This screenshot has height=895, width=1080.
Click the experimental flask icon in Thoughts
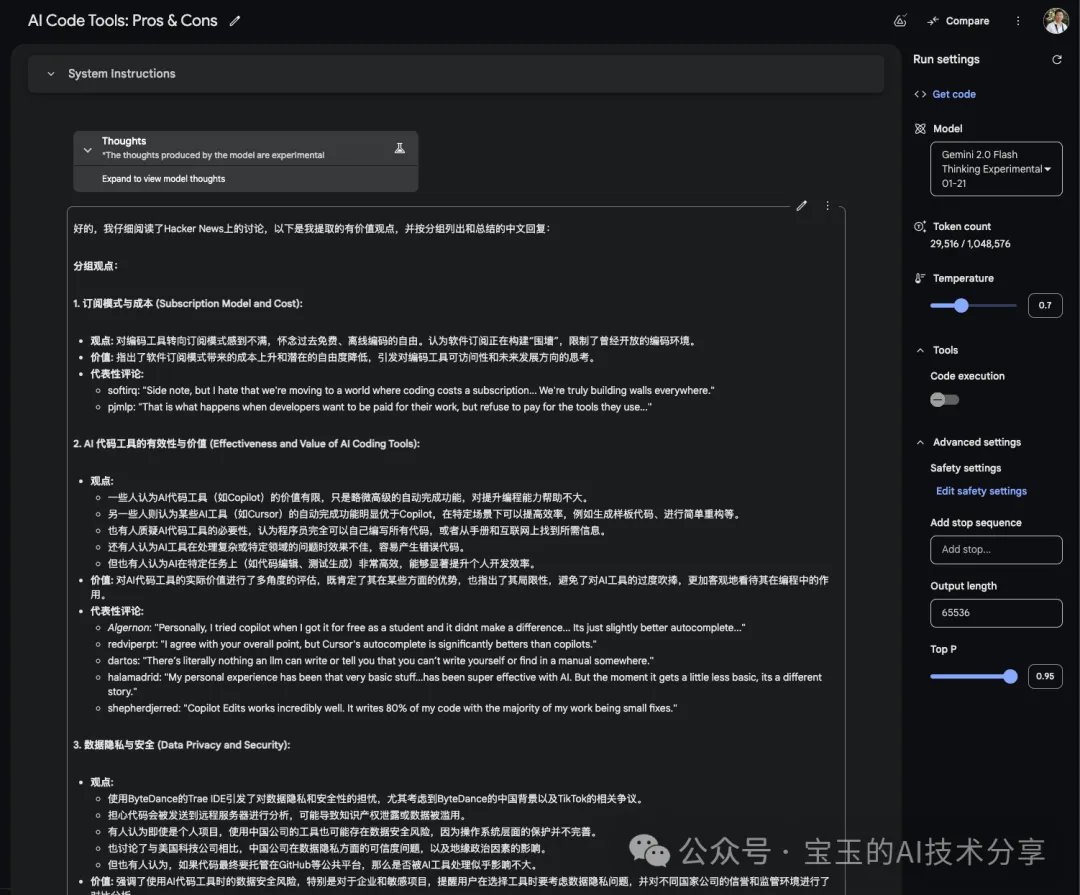[x=399, y=148]
